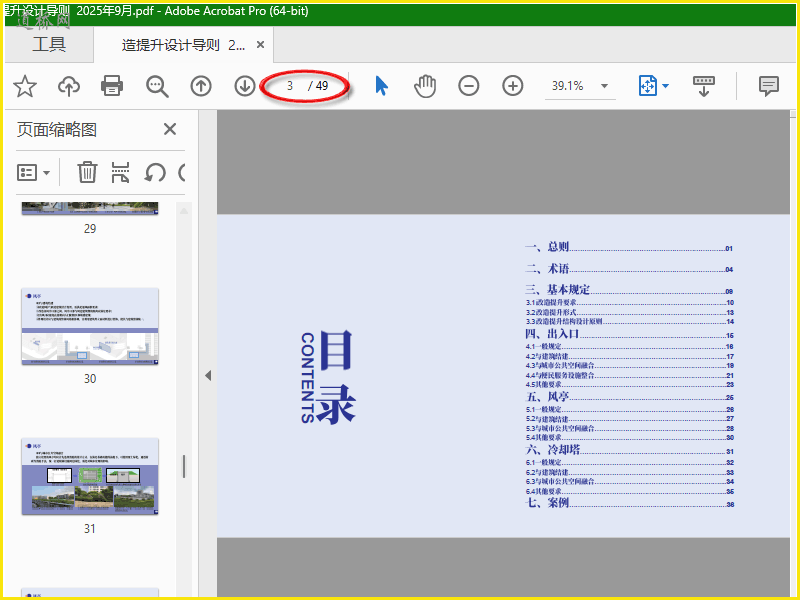Image resolution: width=800 pixels, height=600 pixels.
Task: Click the extract pages scissors icon
Action: [120, 172]
